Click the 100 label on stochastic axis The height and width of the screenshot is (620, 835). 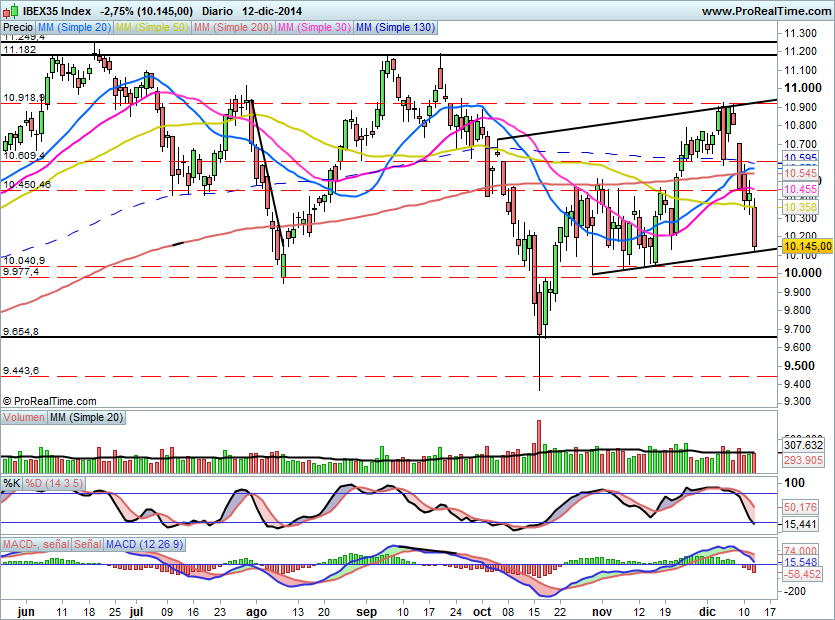(795, 483)
